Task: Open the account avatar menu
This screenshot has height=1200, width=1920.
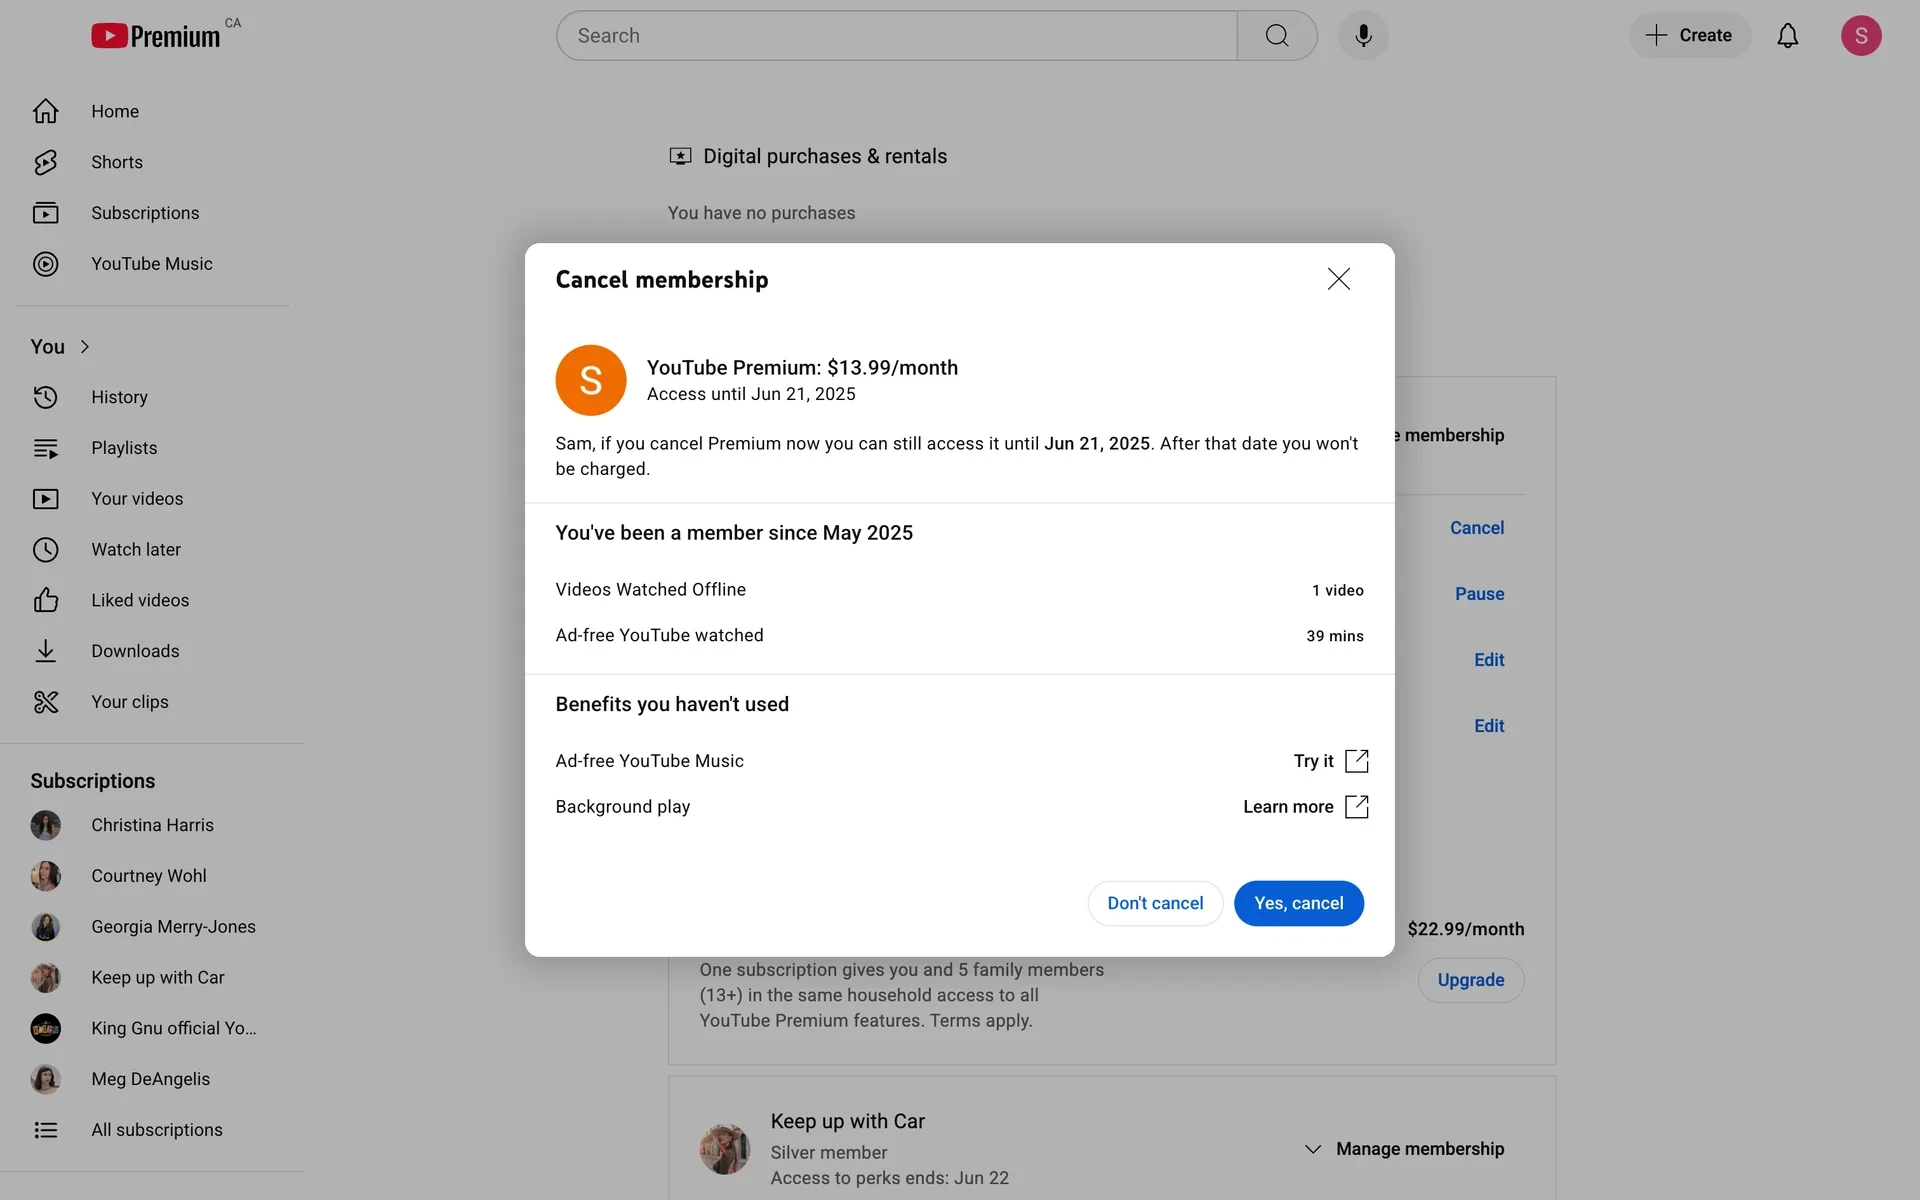Action: (x=1861, y=36)
